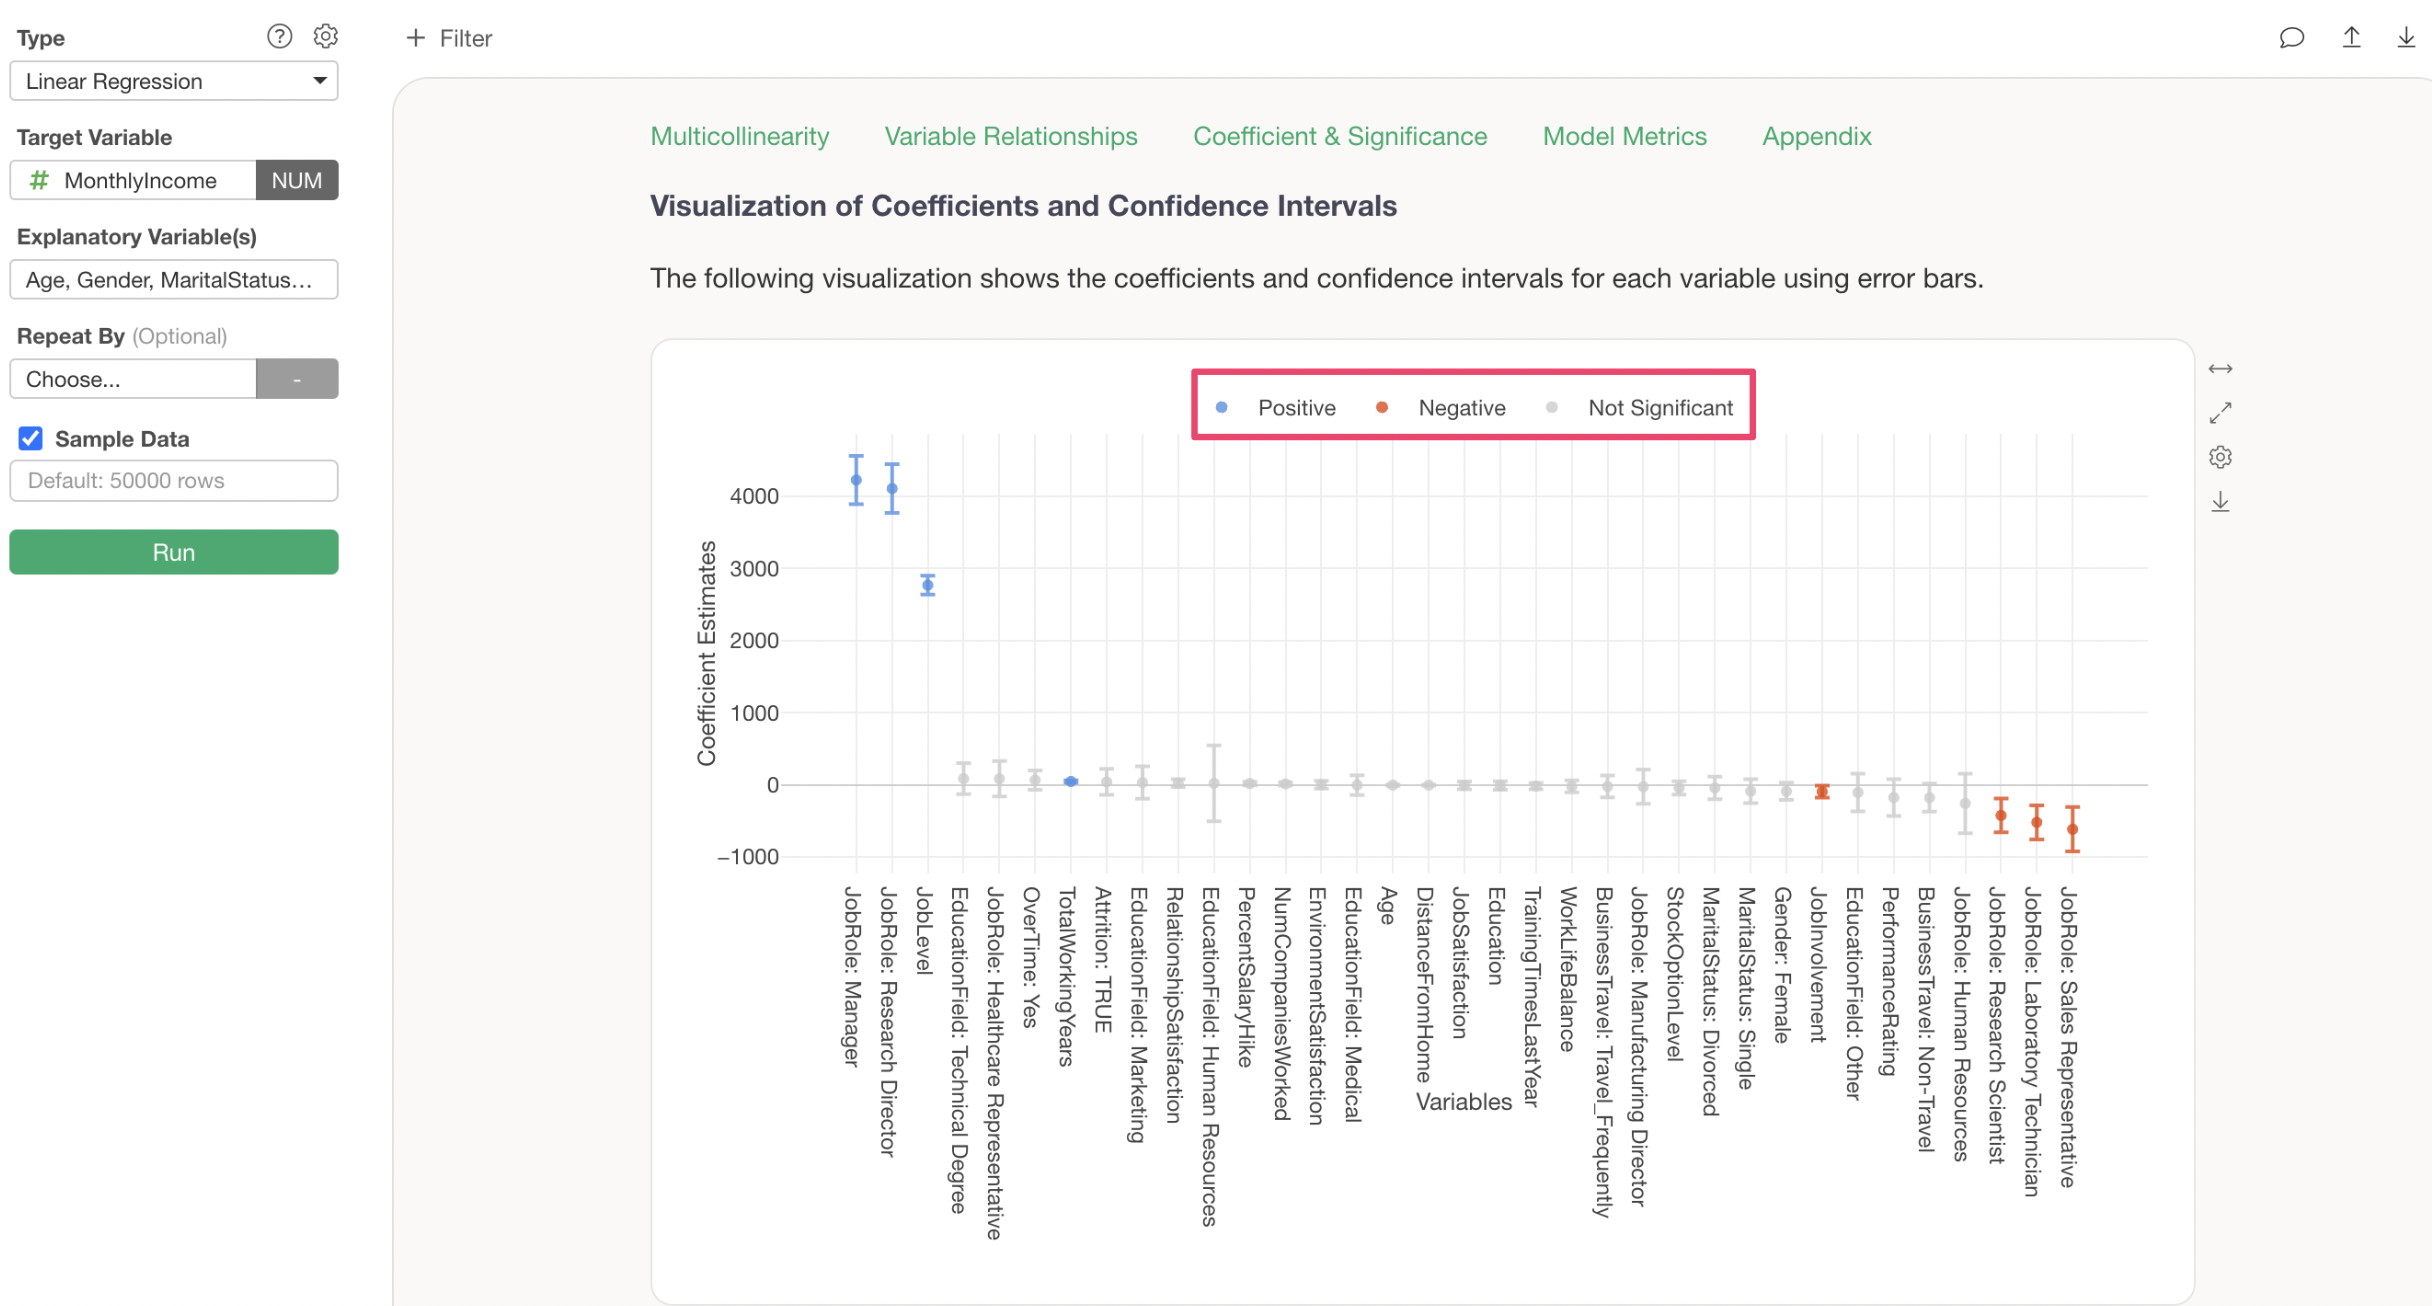Click the TotalWorkingYears blue data point
The width and height of the screenshot is (2432, 1306).
pyautogui.click(x=1071, y=782)
